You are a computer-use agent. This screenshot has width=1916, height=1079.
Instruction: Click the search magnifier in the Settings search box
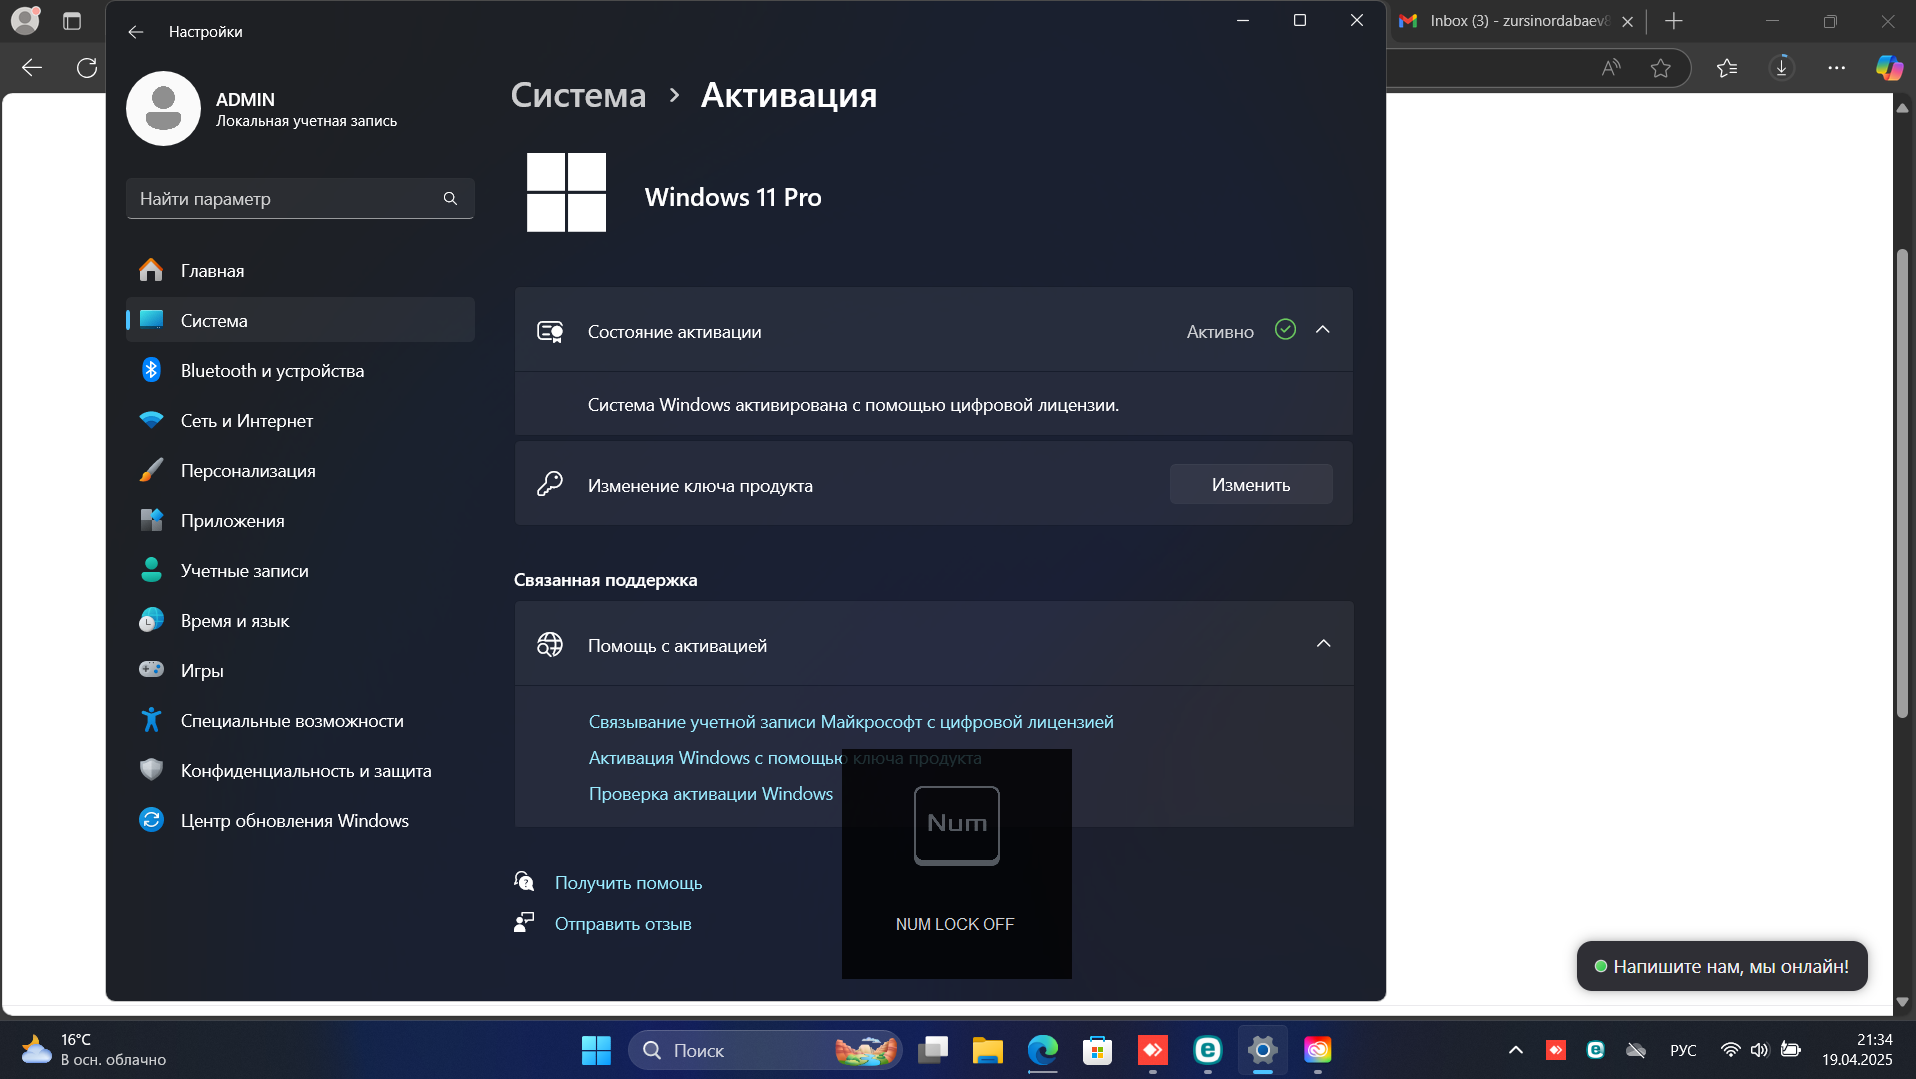coord(450,199)
